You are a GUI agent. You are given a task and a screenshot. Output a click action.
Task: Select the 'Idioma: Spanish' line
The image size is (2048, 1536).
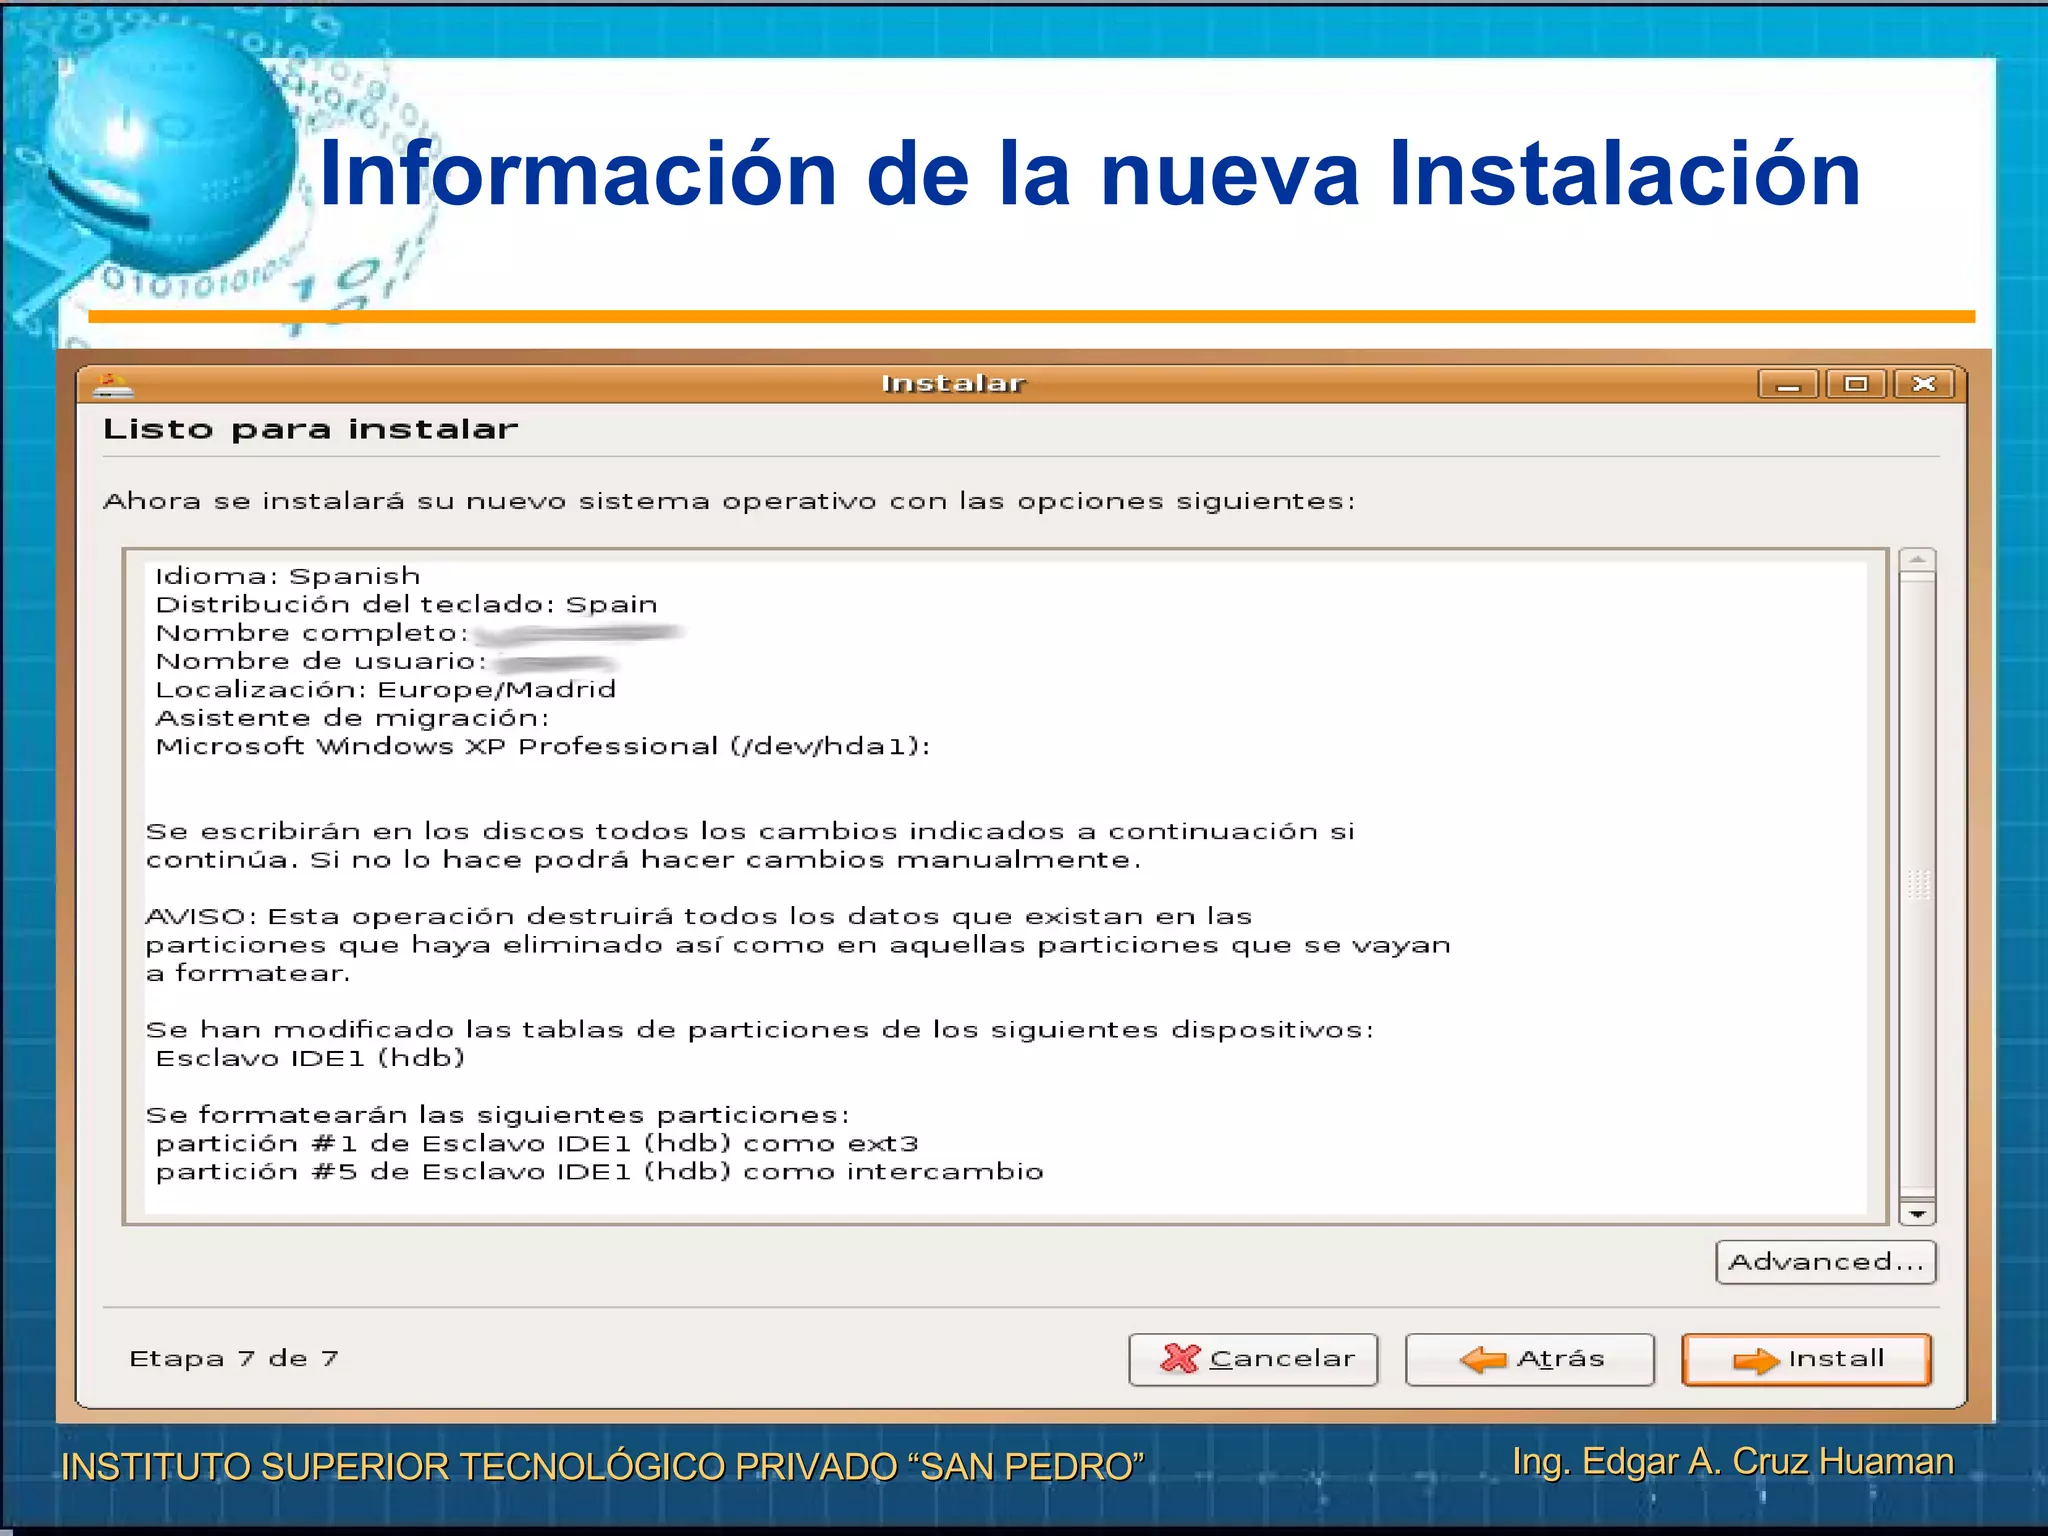coord(288,576)
